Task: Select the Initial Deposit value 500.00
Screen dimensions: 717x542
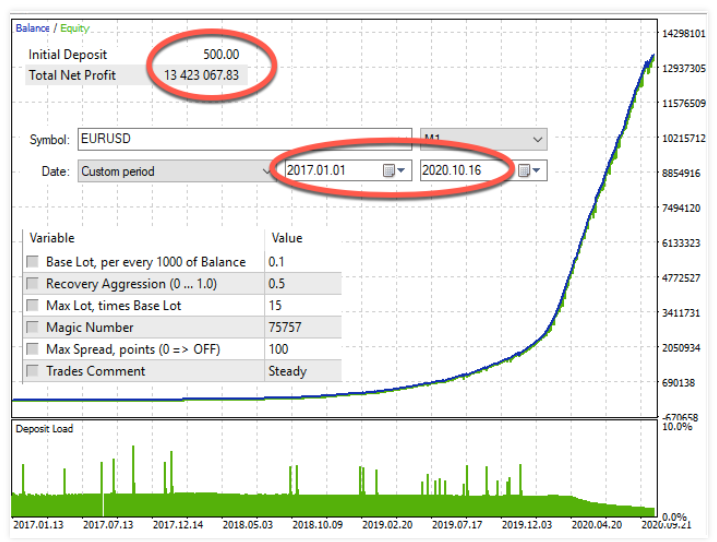Action: [221, 54]
